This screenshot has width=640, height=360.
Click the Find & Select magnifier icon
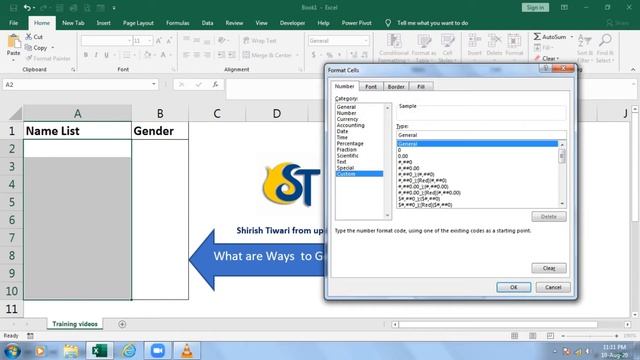[x=605, y=40]
